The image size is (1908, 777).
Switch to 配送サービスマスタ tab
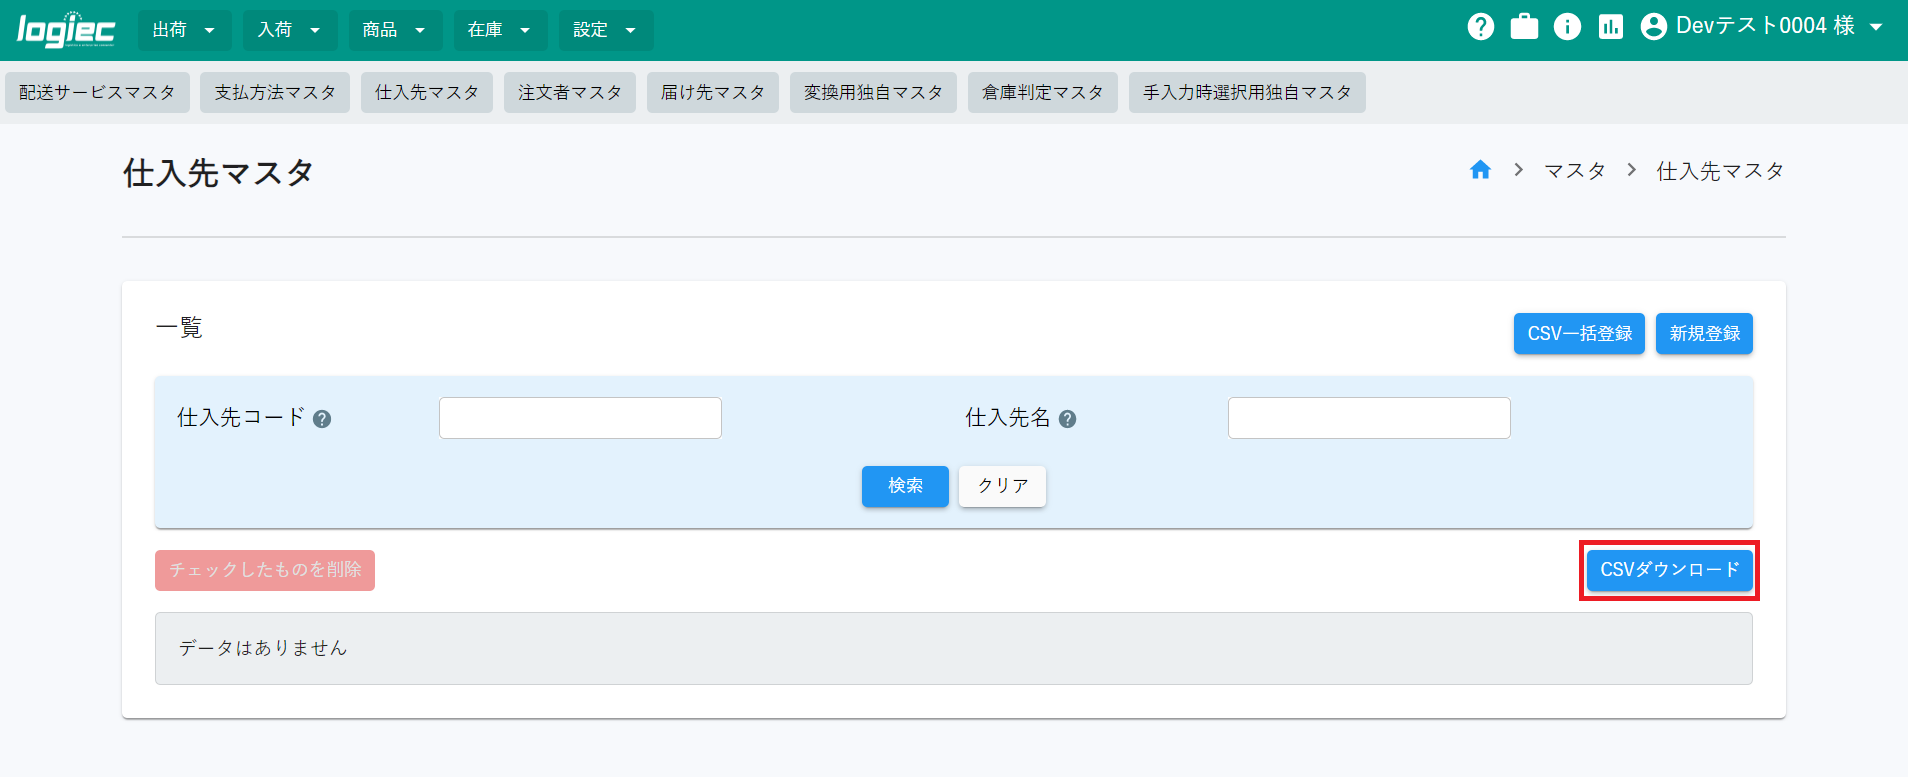(97, 92)
